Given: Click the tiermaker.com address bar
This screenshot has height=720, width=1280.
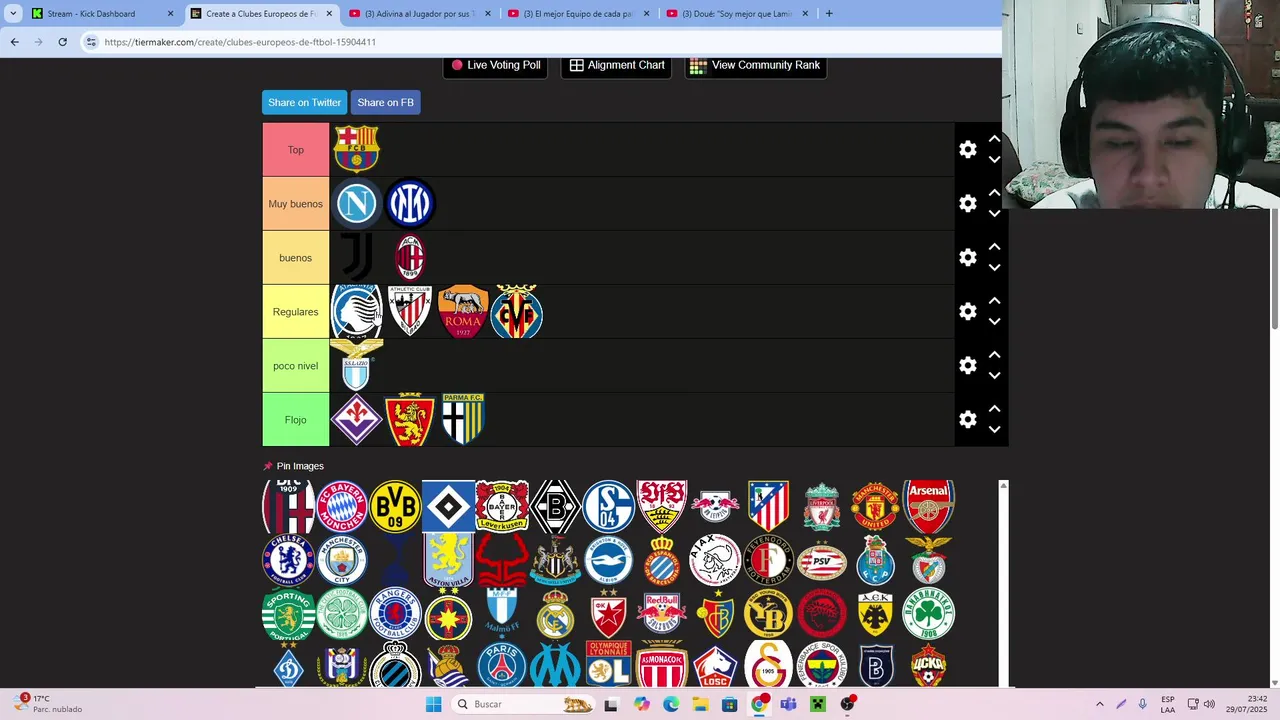Looking at the screenshot, I should [540, 42].
